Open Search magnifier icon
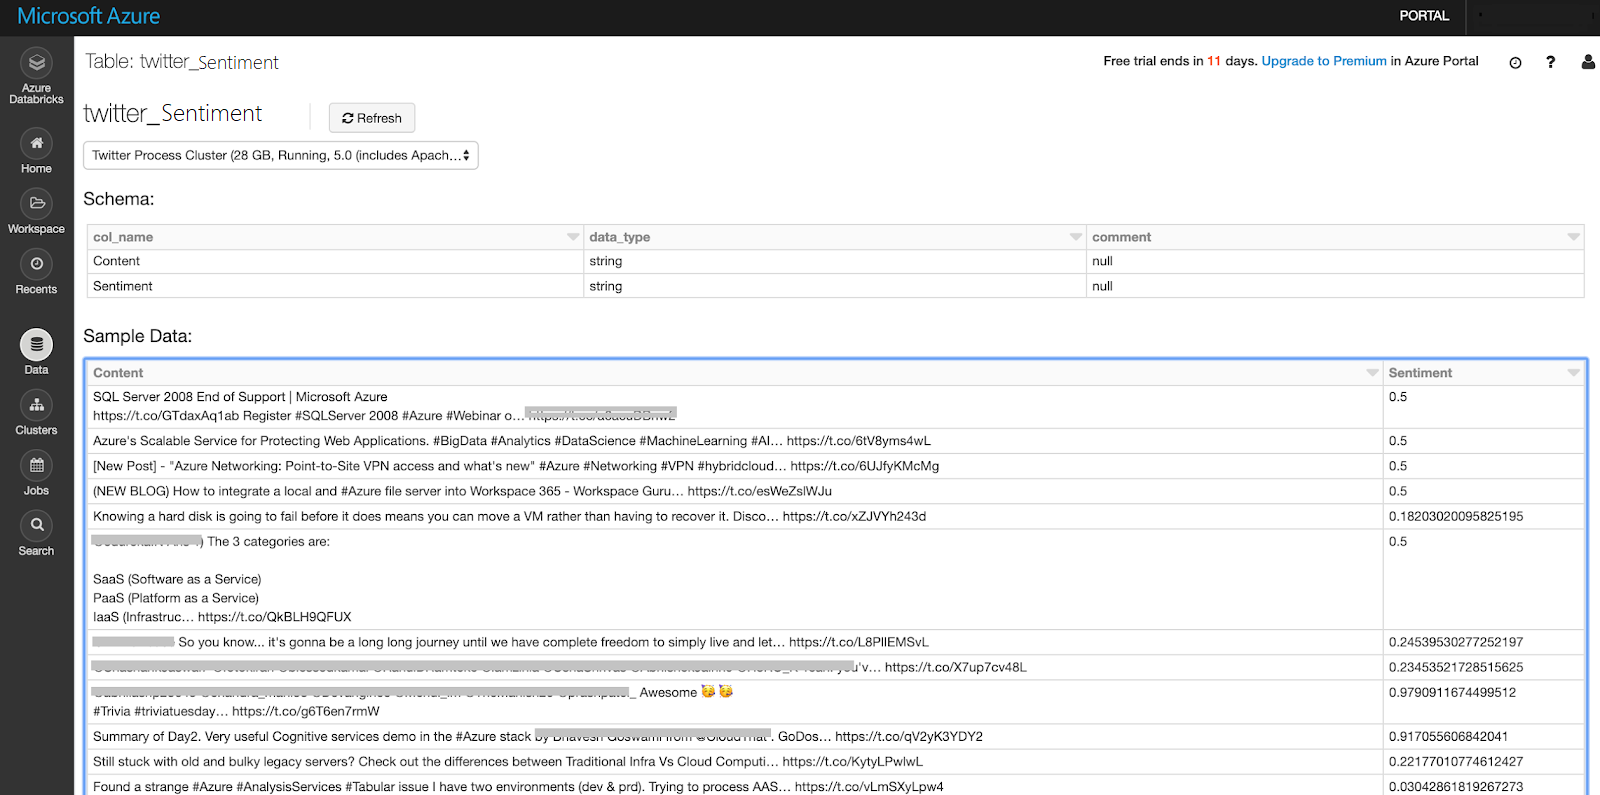1600x795 pixels. tap(36, 525)
